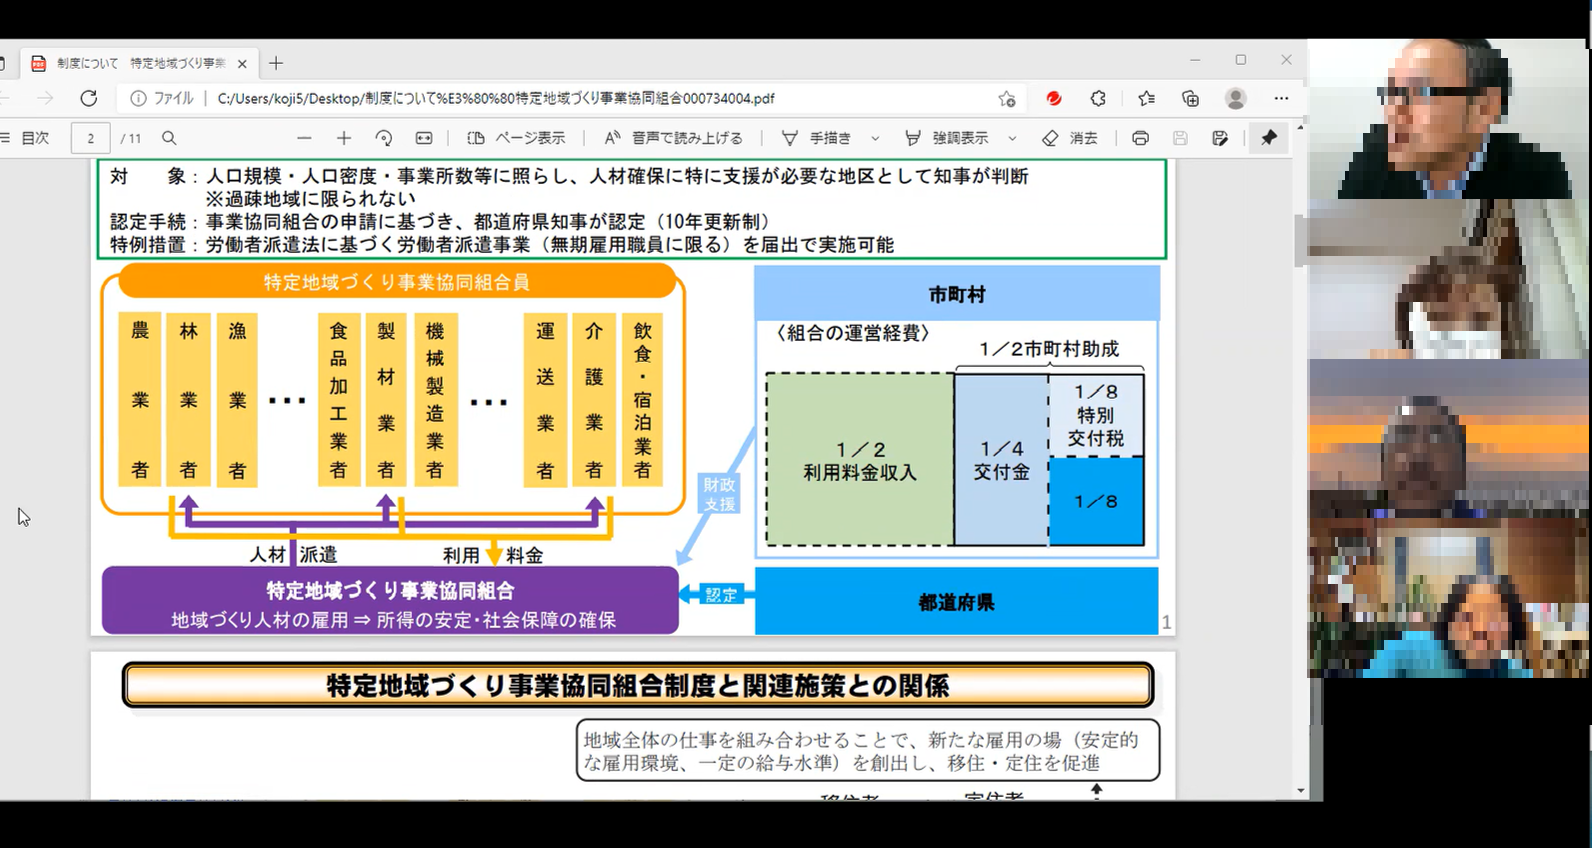Start 音声で読み上げる read aloud
1592x848 pixels.
(674, 138)
